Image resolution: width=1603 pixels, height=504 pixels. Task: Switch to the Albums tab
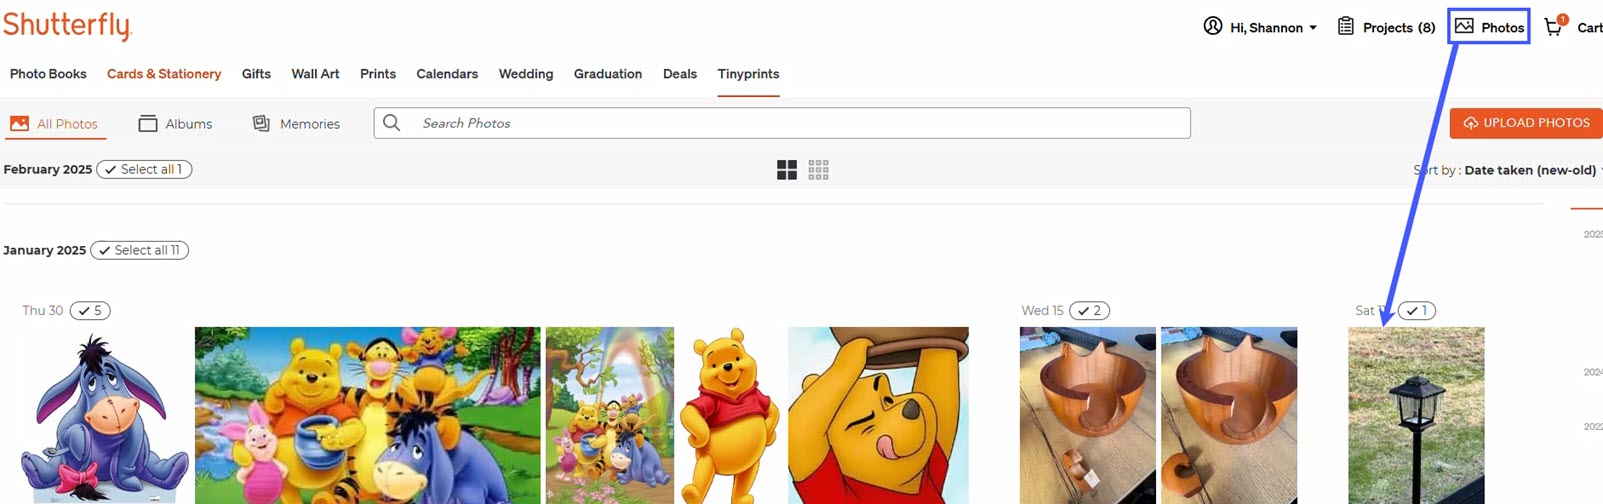click(x=175, y=124)
